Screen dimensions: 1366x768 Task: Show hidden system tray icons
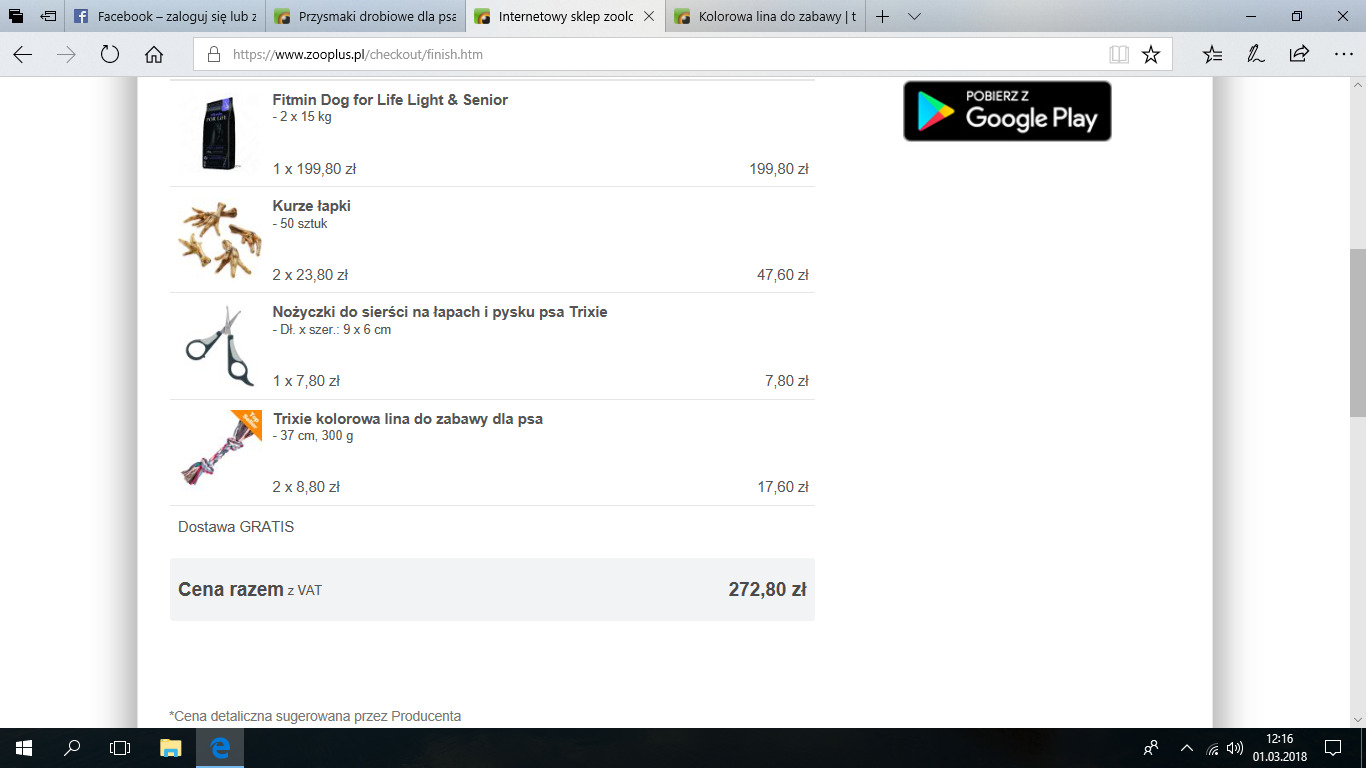pos(1187,748)
